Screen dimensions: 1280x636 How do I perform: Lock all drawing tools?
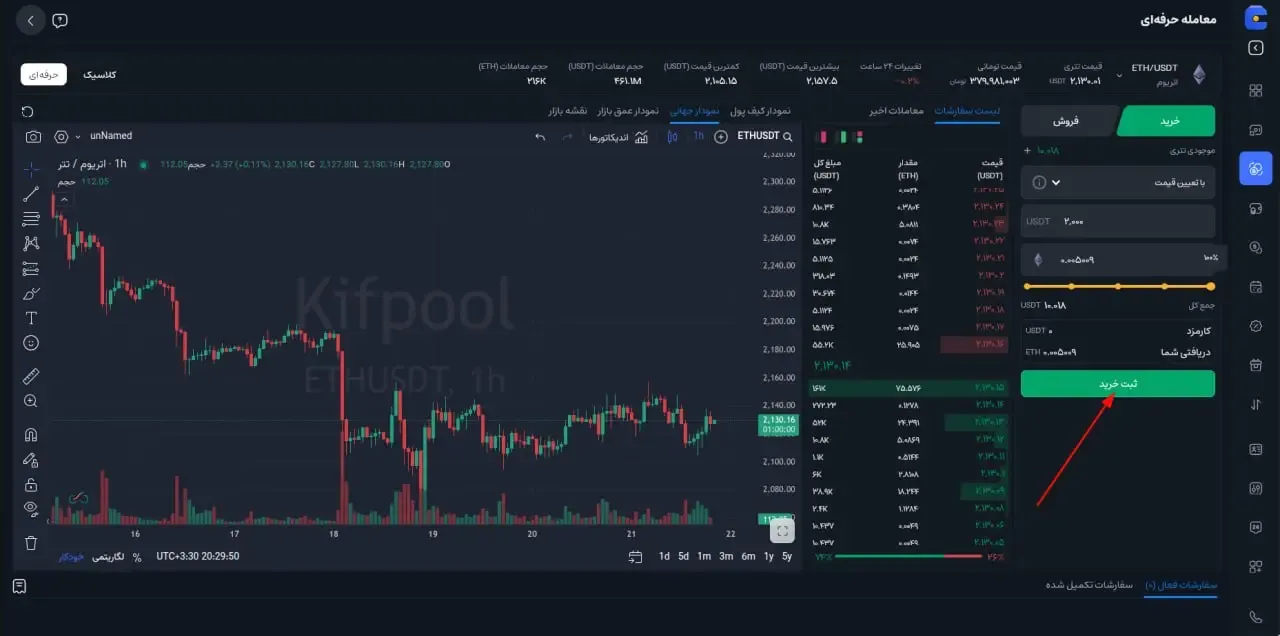pos(31,485)
